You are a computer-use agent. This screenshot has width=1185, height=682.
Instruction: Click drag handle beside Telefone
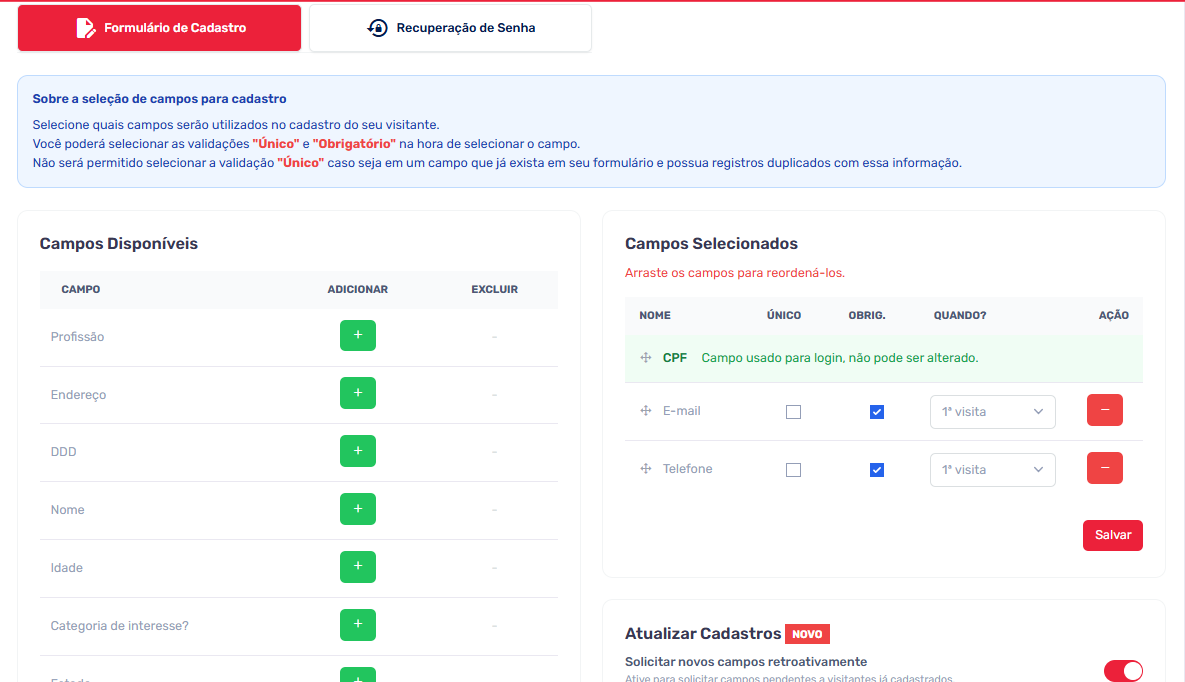tap(646, 469)
